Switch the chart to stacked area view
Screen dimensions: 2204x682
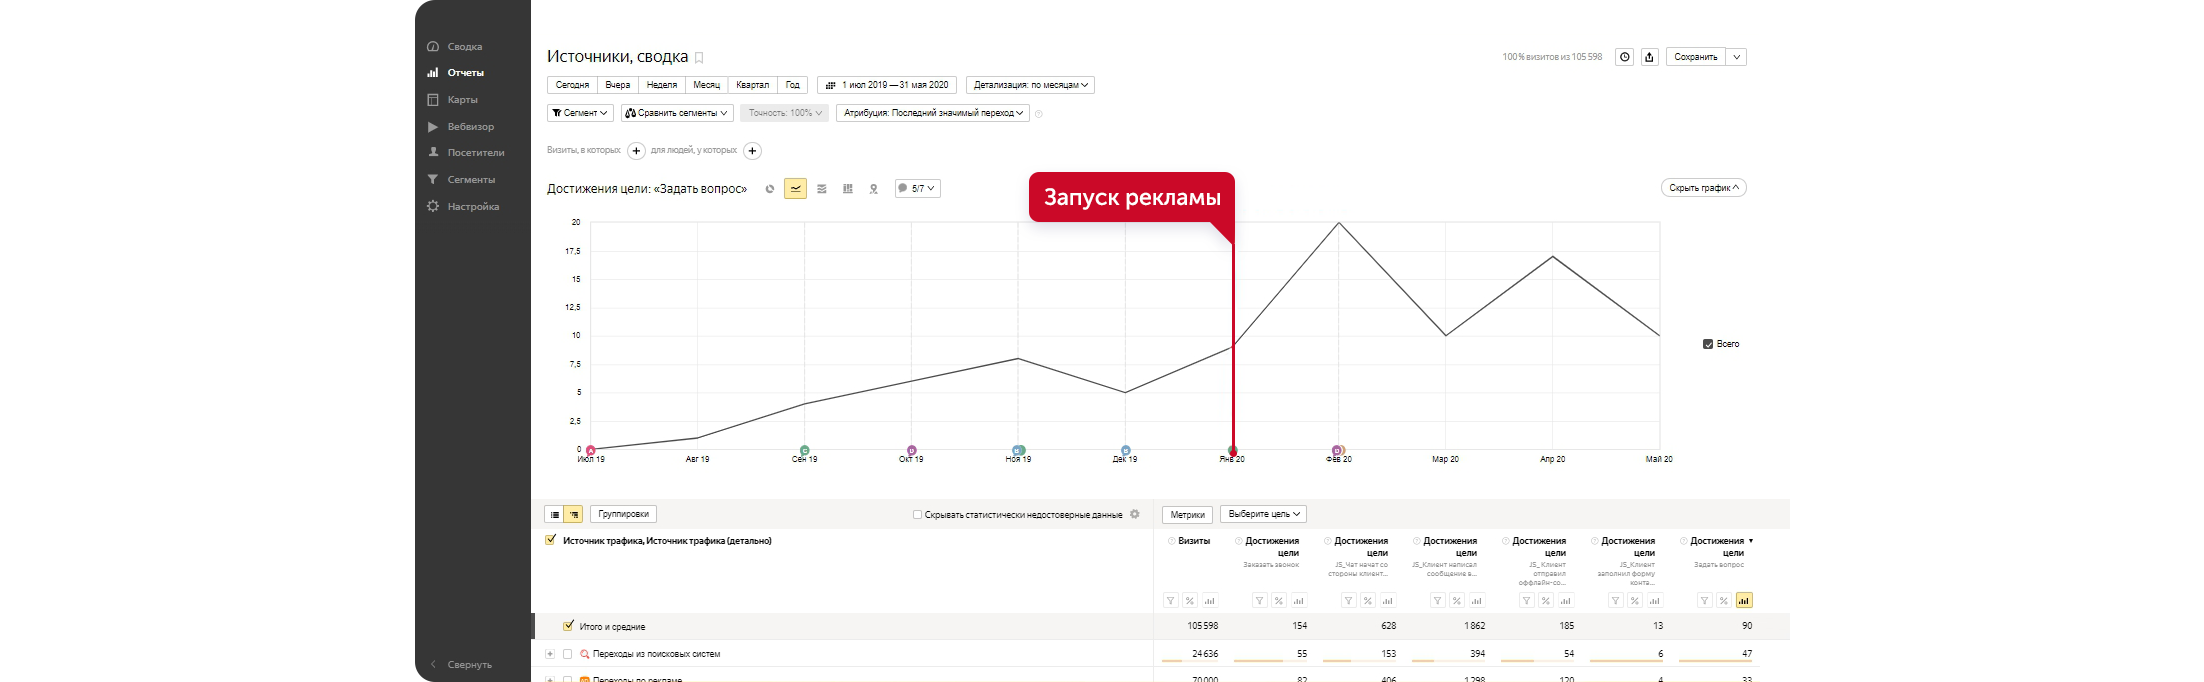tap(822, 189)
